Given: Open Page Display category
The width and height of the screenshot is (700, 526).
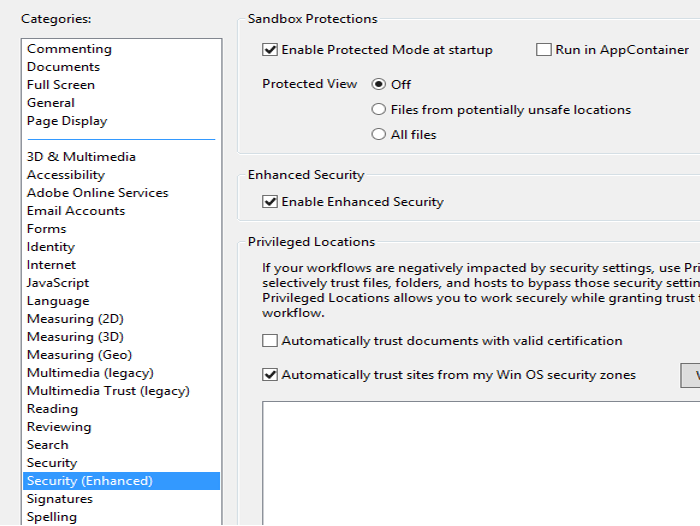Looking at the screenshot, I should (x=67, y=121).
